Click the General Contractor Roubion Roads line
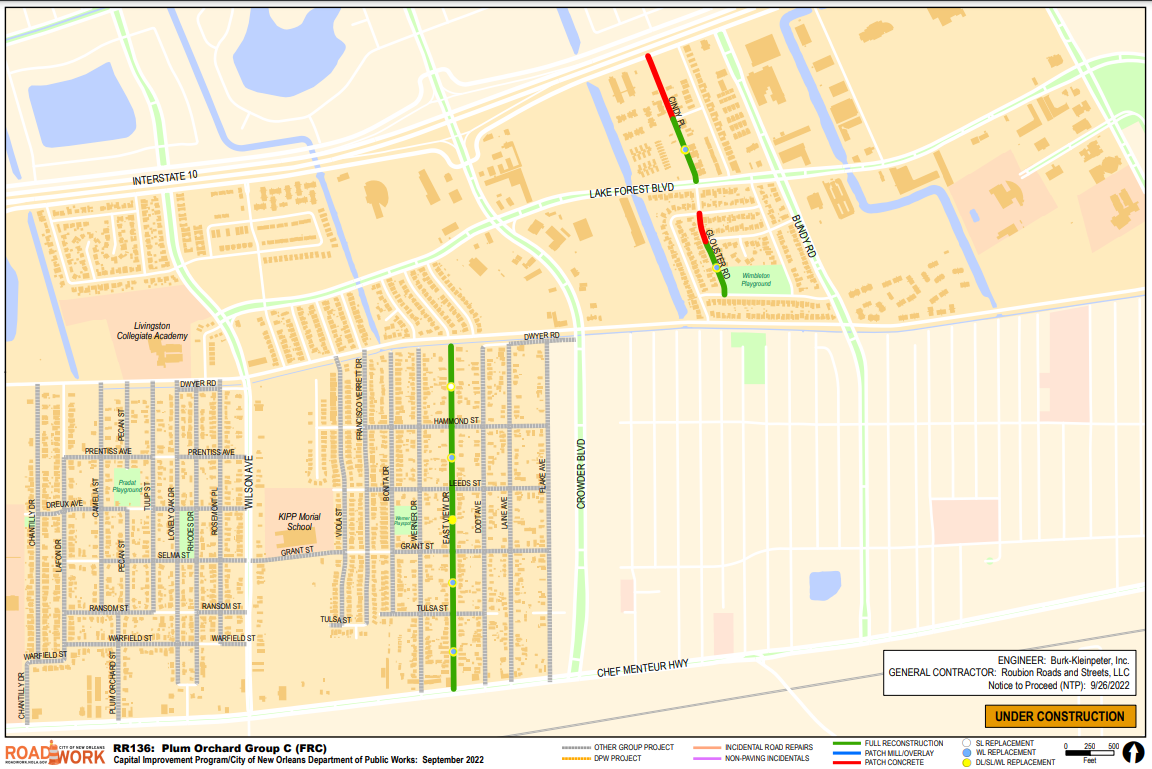1152x769 pixels. click(1009, 672)
